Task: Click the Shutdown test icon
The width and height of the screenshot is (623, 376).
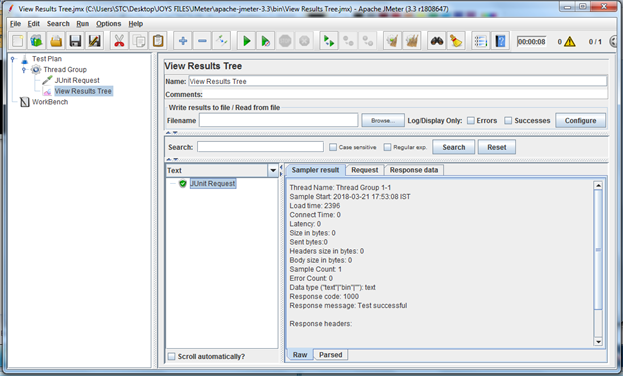Action: pyautogui.click(x=304, y=41)
